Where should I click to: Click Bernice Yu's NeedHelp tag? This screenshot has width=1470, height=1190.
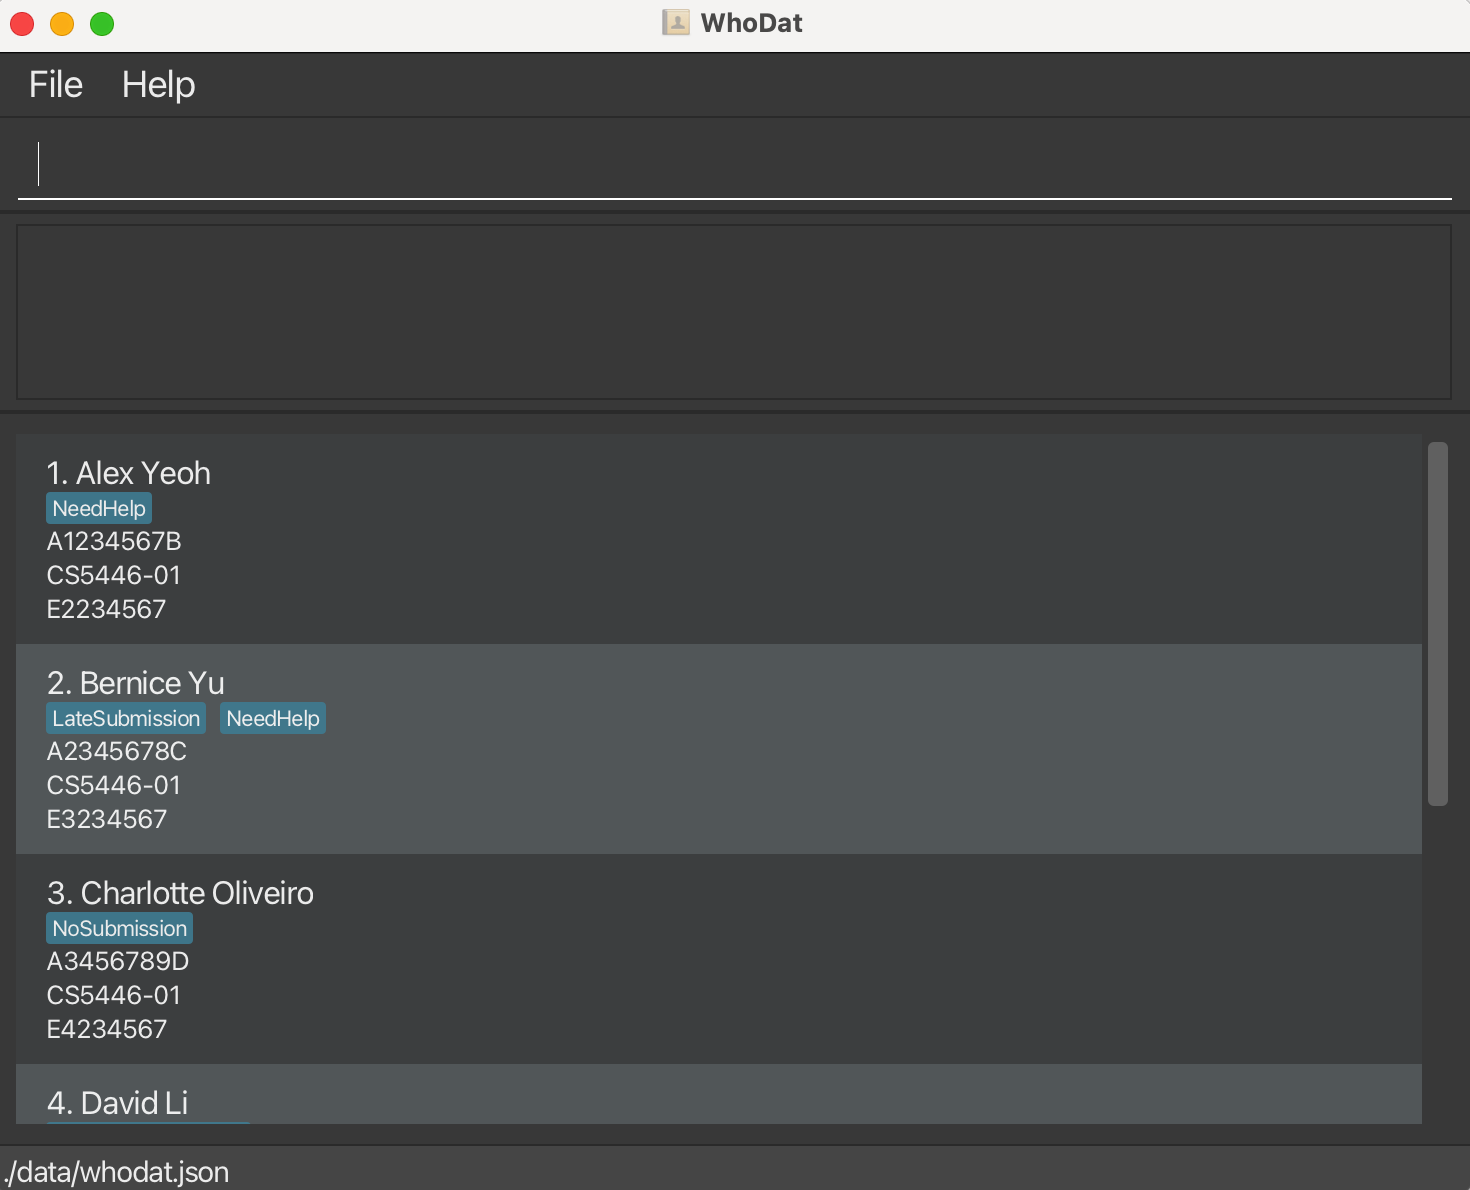click(273, 719)
